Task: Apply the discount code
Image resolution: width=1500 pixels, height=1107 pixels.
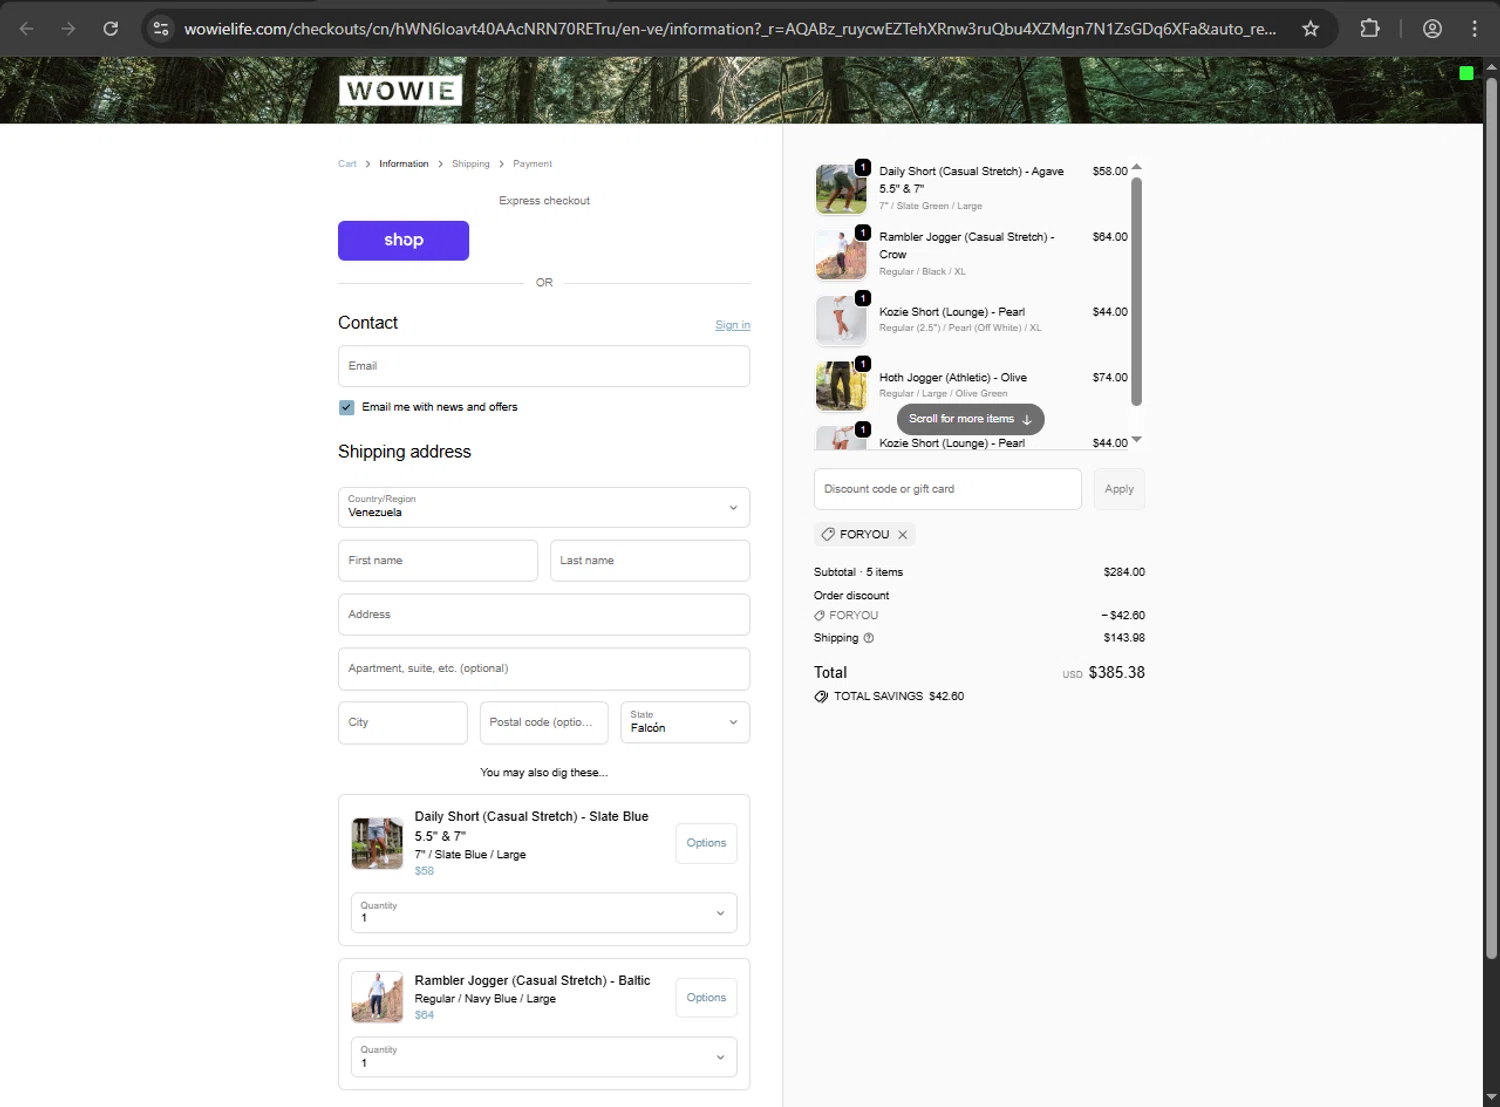Action: 1119,489
